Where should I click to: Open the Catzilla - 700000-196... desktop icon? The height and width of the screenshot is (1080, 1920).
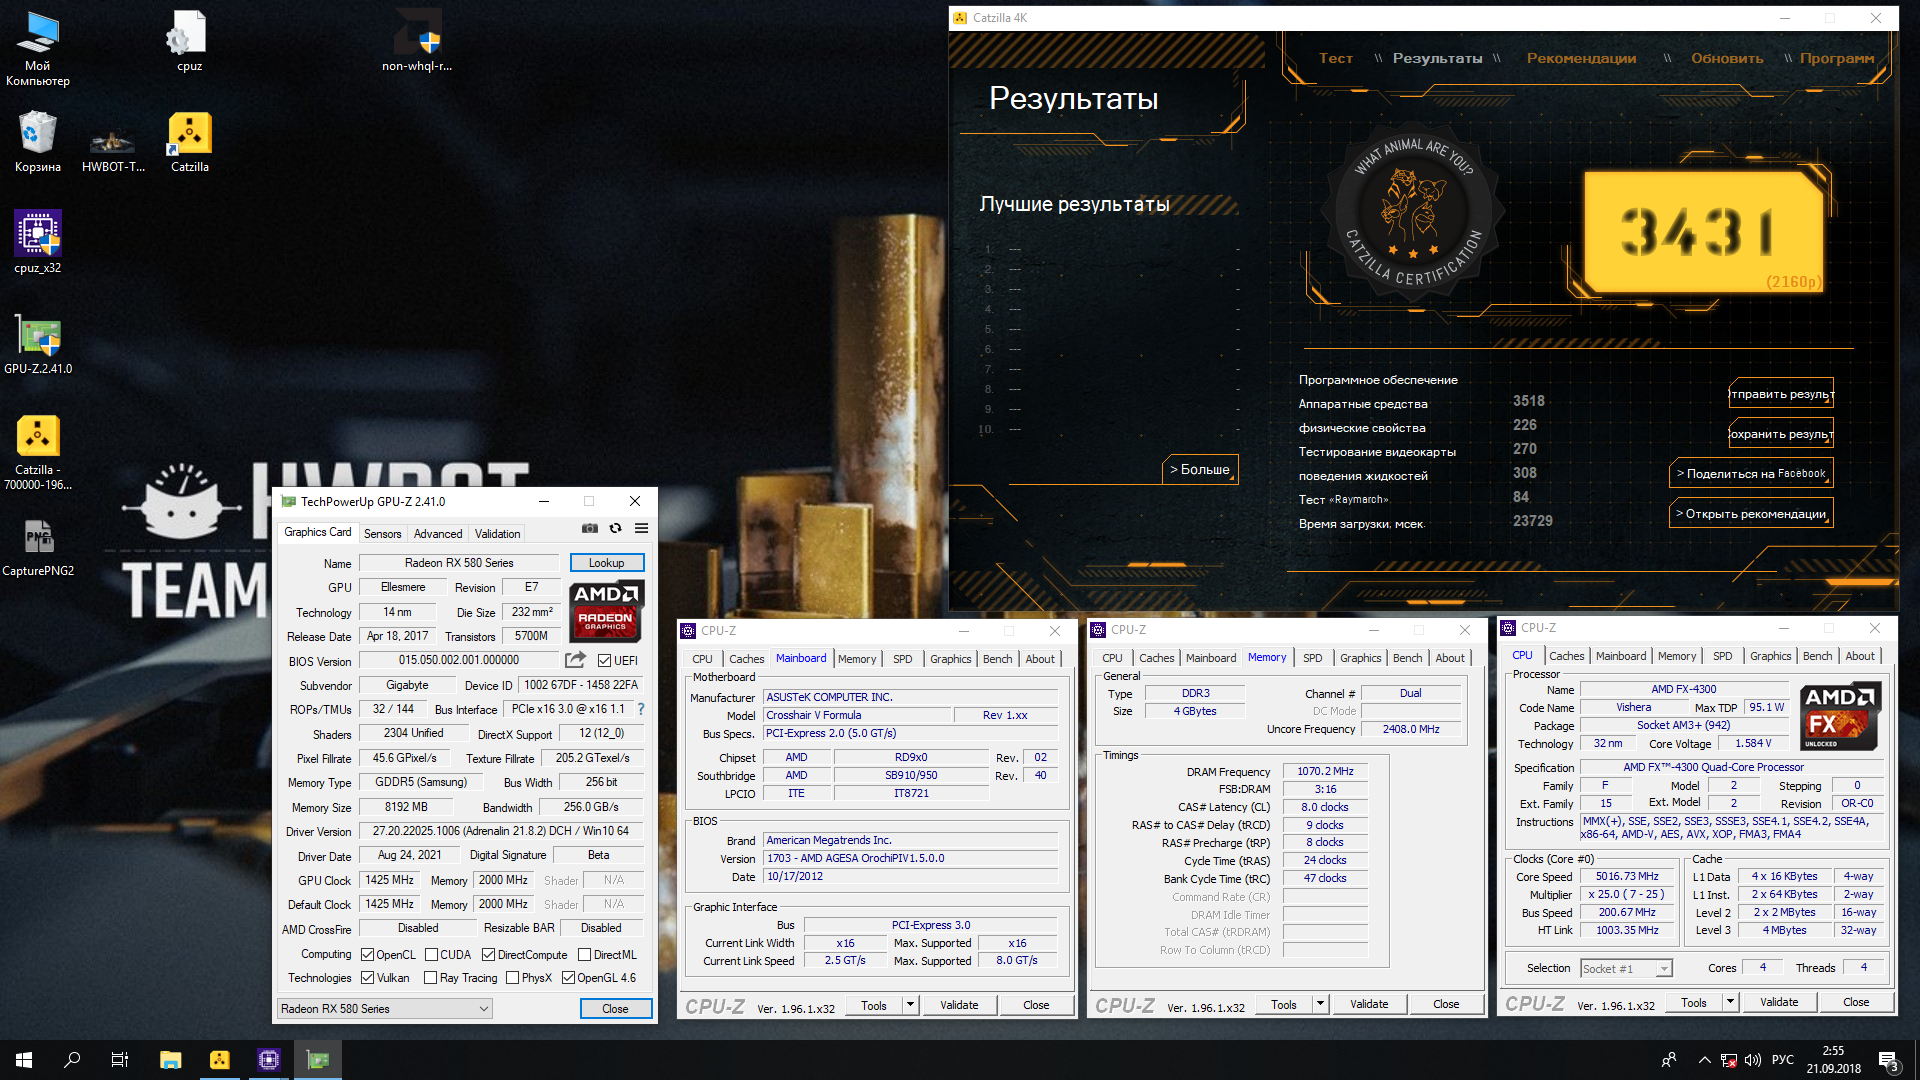(38, 452)
